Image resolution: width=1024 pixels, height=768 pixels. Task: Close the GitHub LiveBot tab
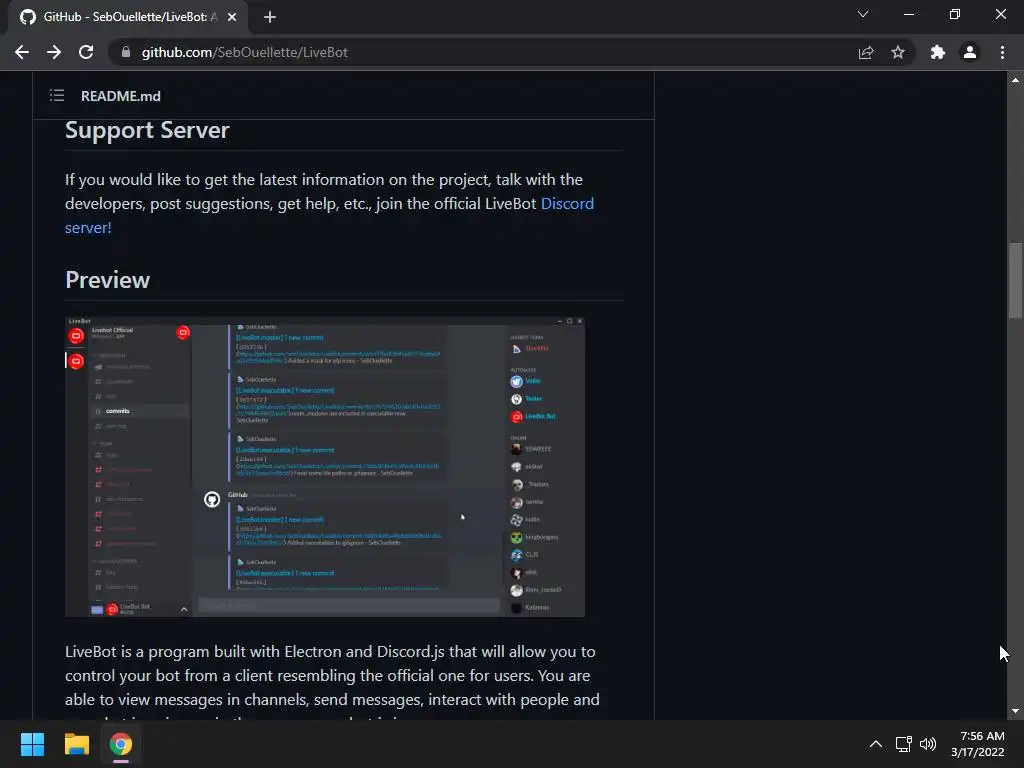point(232,17)
